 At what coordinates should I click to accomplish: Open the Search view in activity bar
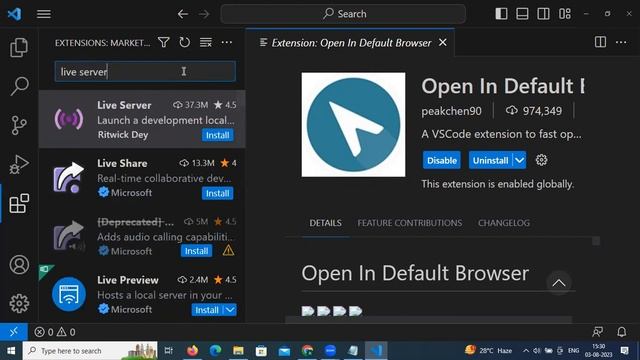(x=19, y=86)
